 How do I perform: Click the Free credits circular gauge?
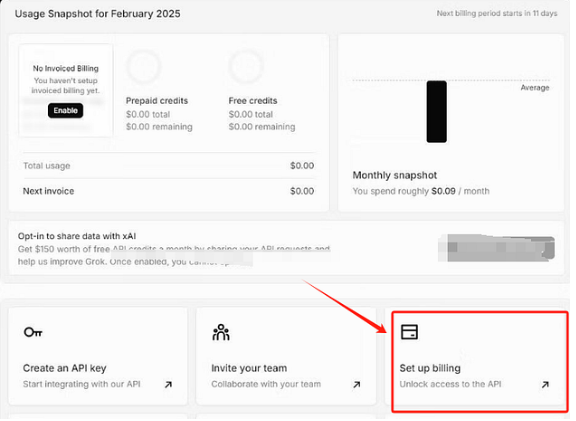coord(246,66)
